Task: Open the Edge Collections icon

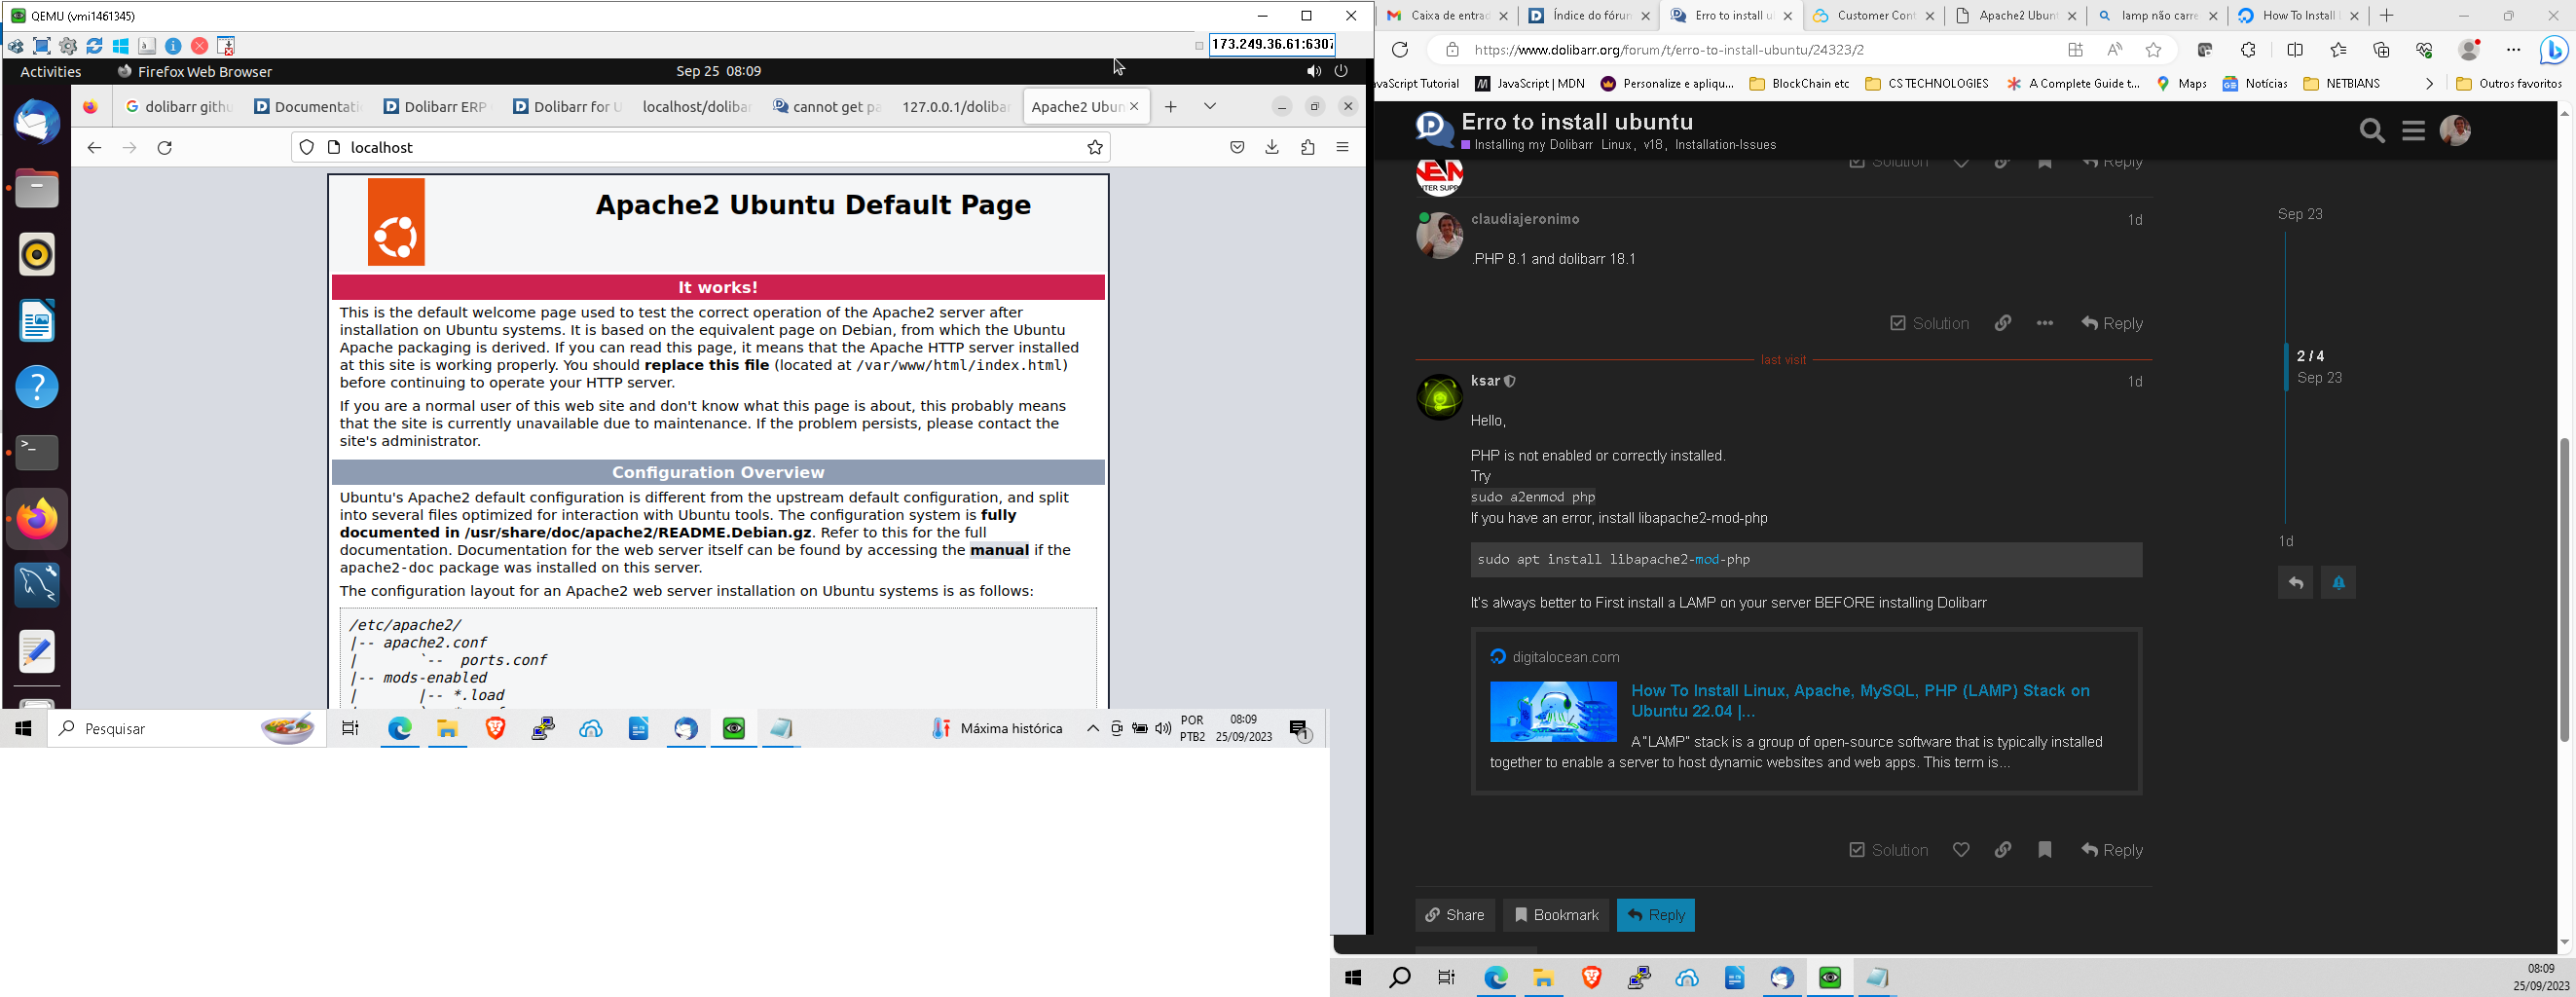Action: click(x=2381, y=50)
